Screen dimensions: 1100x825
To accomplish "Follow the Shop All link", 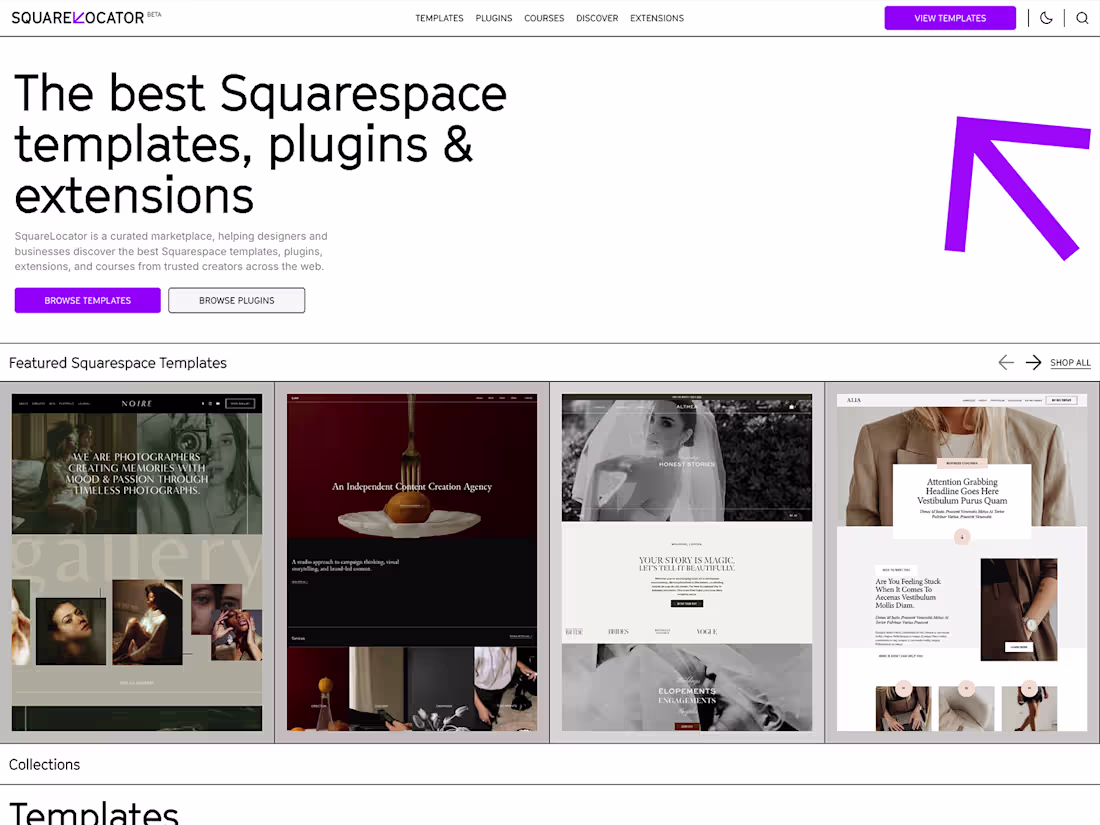I will click(x=1070, y=363).
